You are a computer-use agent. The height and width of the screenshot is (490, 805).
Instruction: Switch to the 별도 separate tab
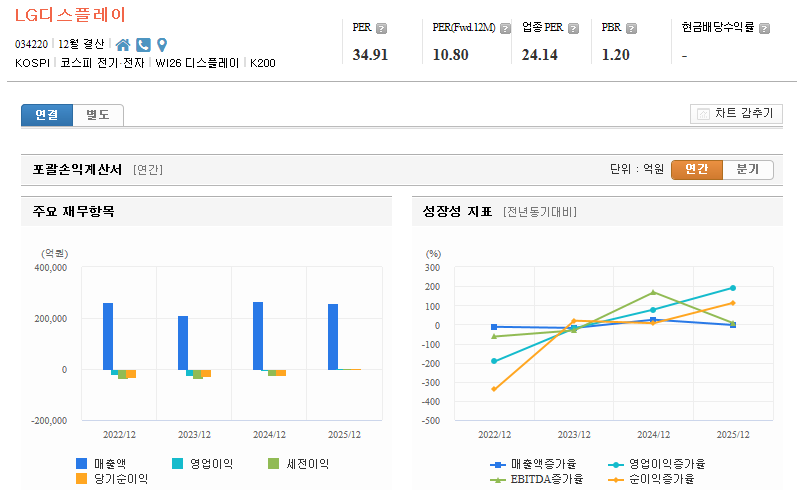pyautogui.click(x=98, y=115)
